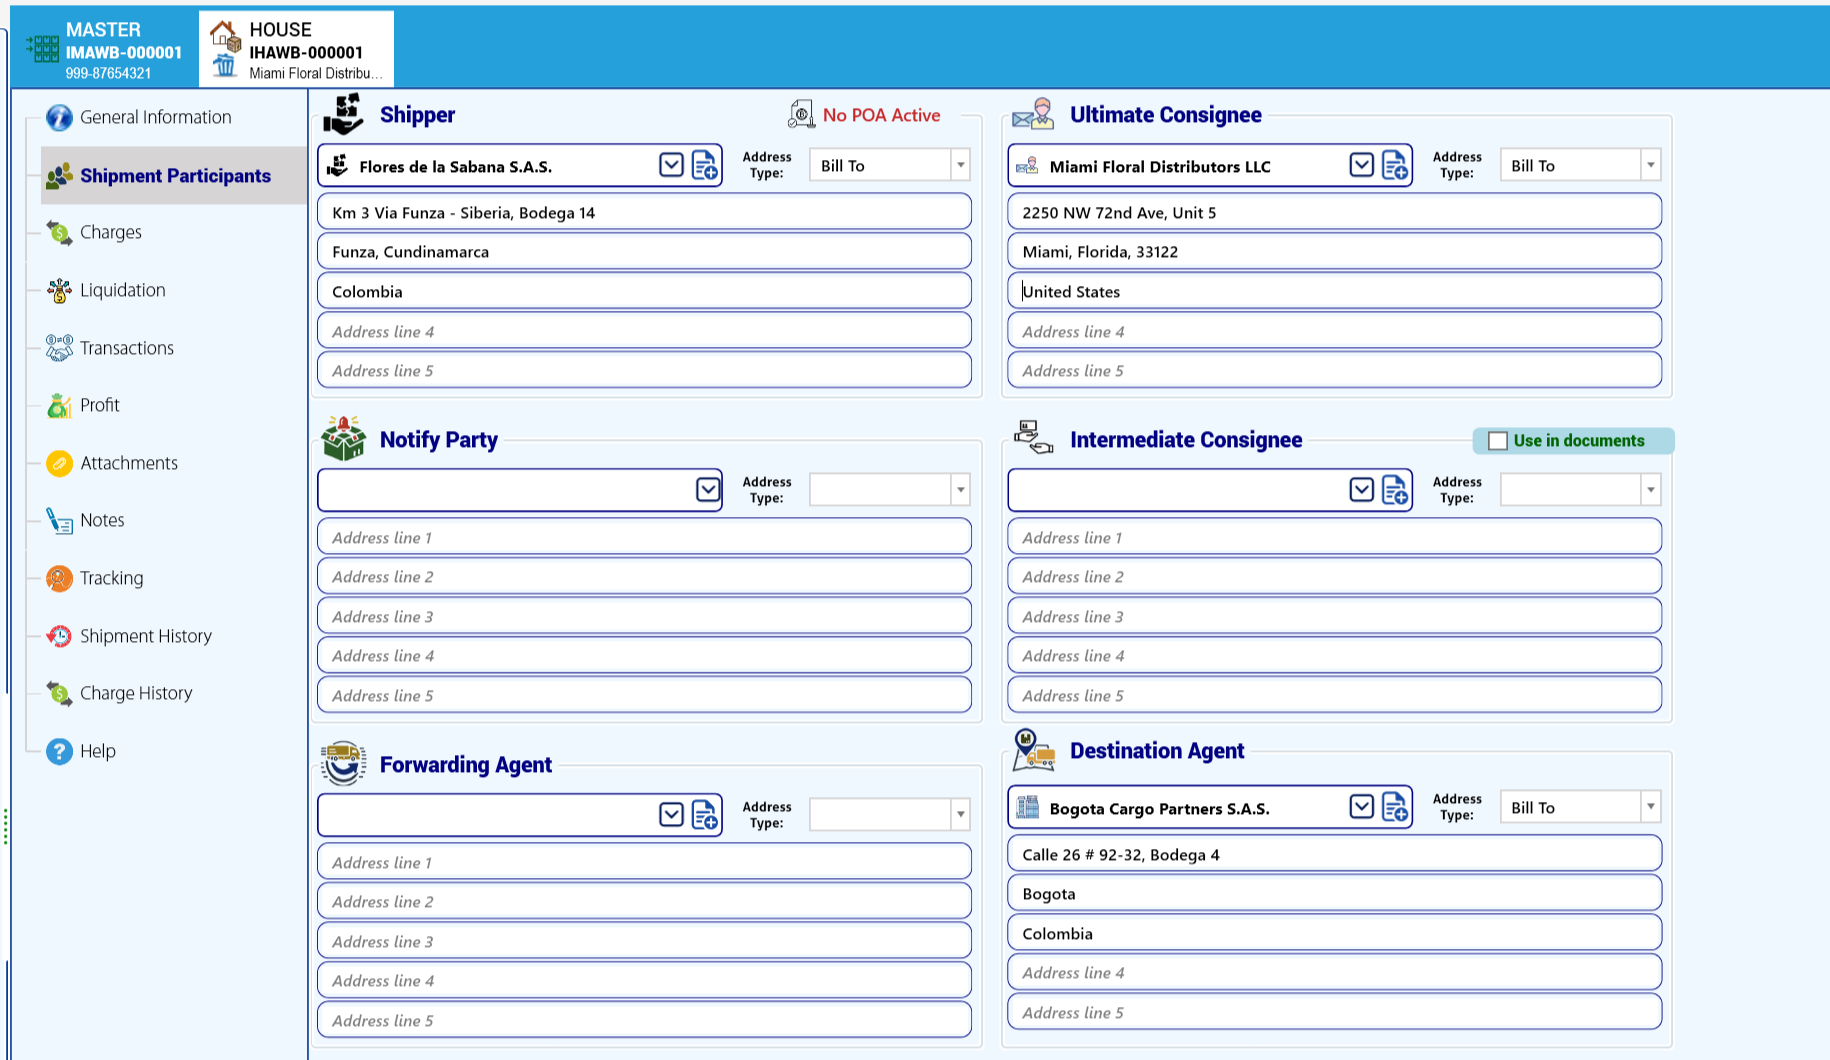The image size is (1830, 1060).
Task: Expand the Shipper Address Type dropdown
Action: click(x=960, y=165)
